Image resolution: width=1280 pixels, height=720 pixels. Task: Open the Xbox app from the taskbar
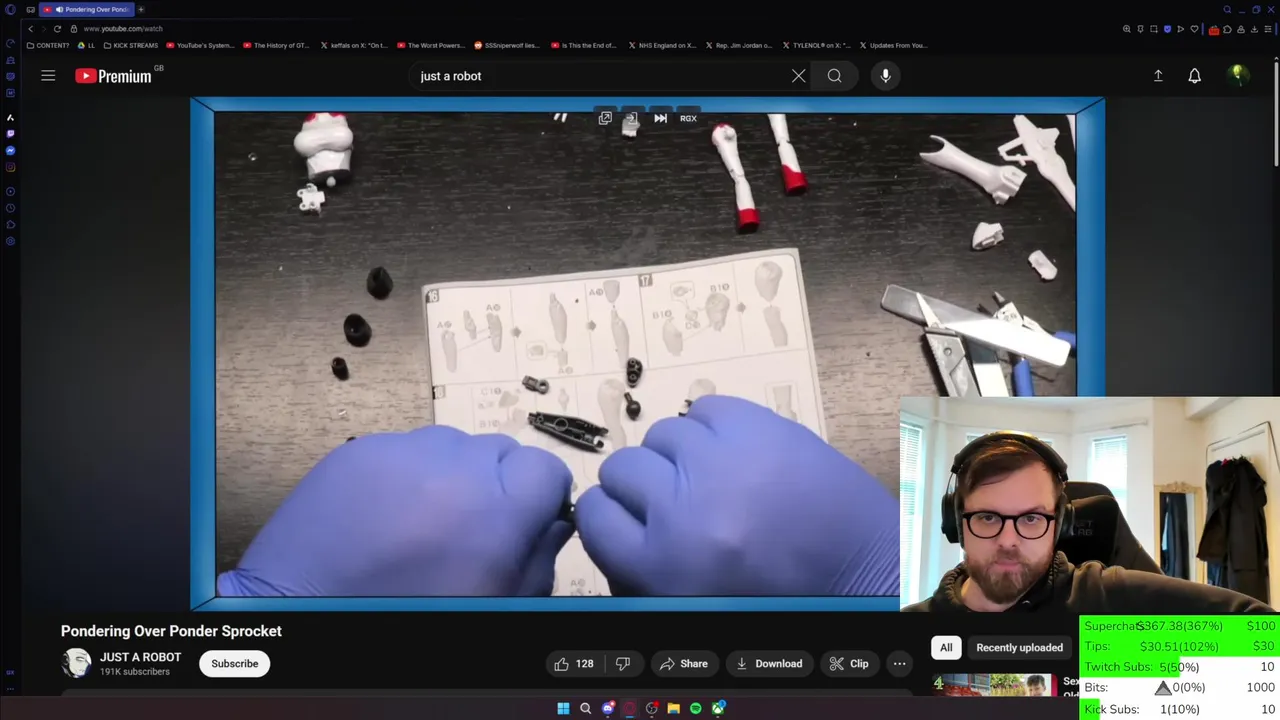718,708
